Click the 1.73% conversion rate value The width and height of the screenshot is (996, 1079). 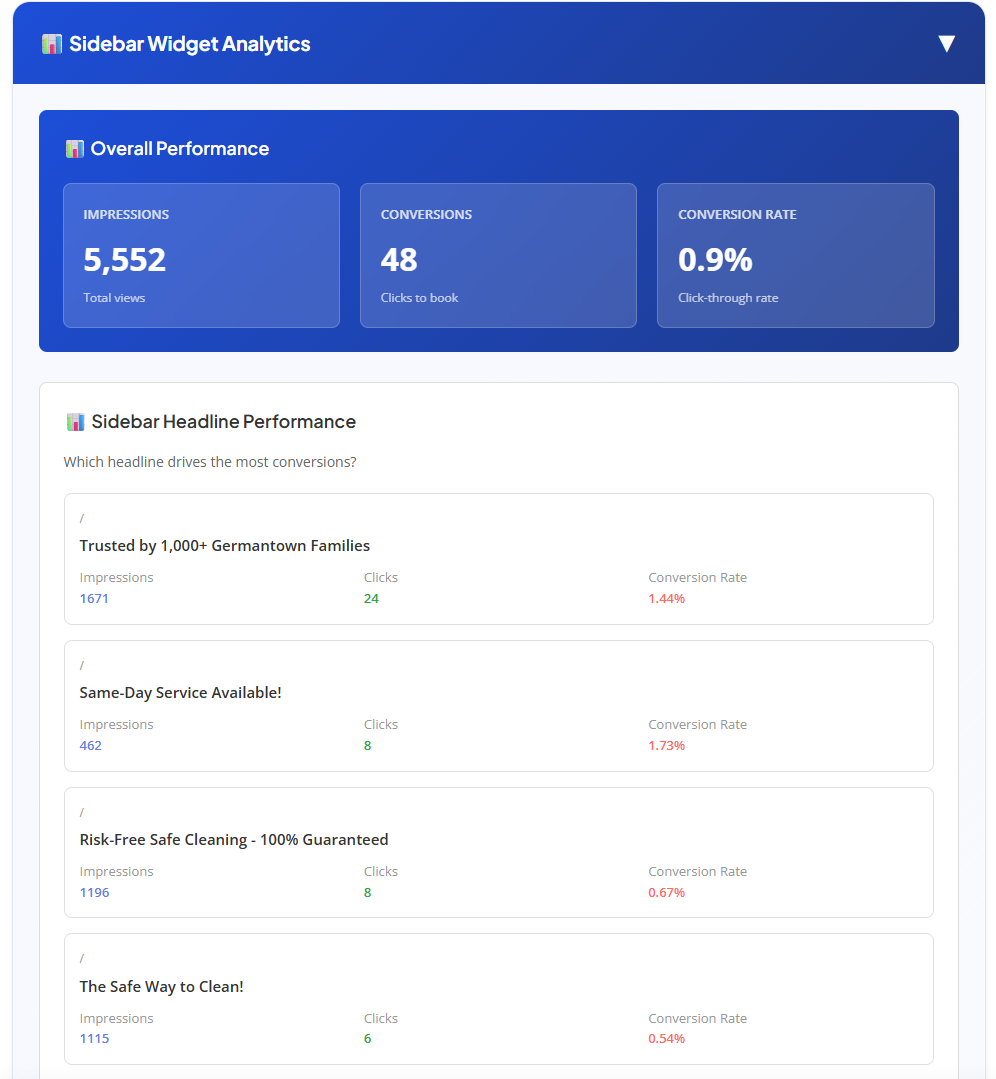tap(666, 744)
